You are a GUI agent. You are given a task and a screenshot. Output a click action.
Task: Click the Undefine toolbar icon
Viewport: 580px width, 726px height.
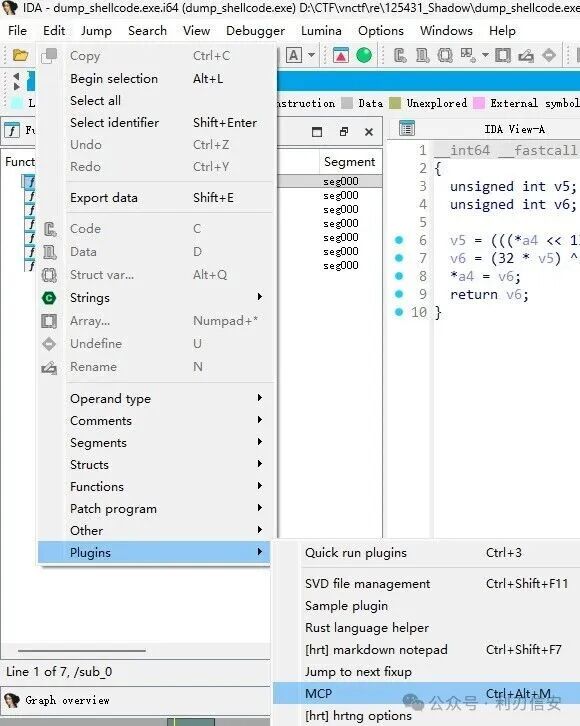point(549,56)
